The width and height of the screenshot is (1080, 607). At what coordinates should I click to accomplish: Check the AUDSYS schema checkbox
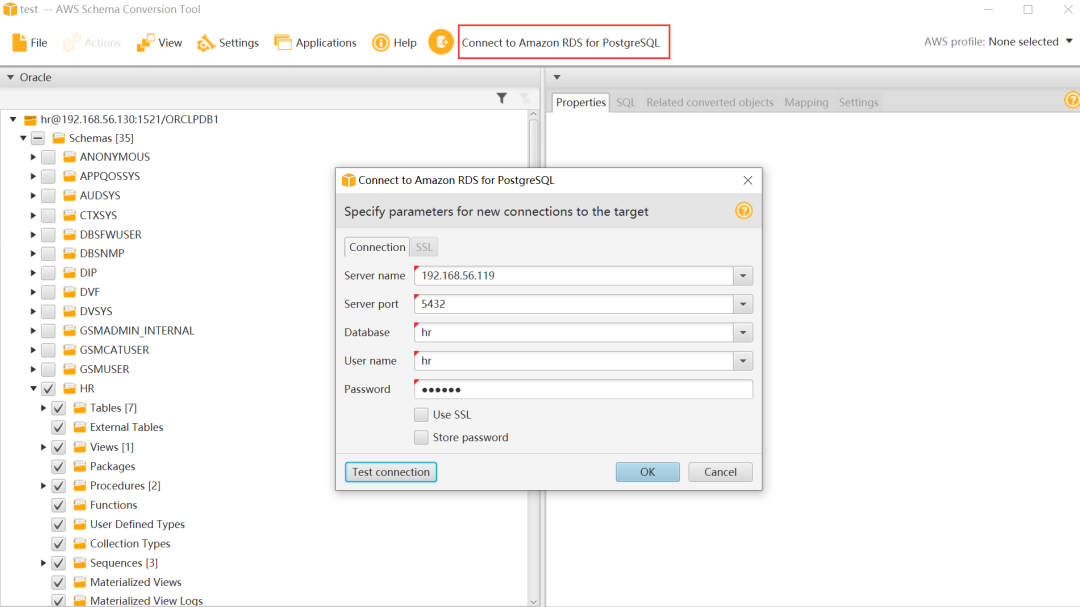point(48,196)
